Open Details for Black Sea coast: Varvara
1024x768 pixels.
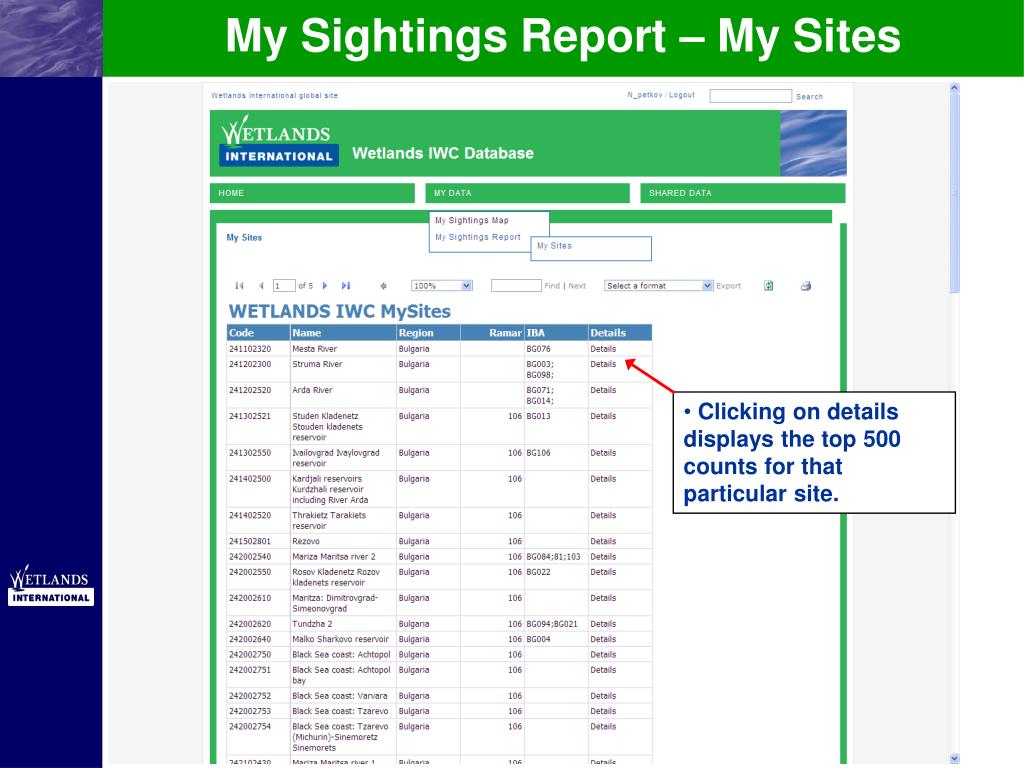tap(603, 696)
